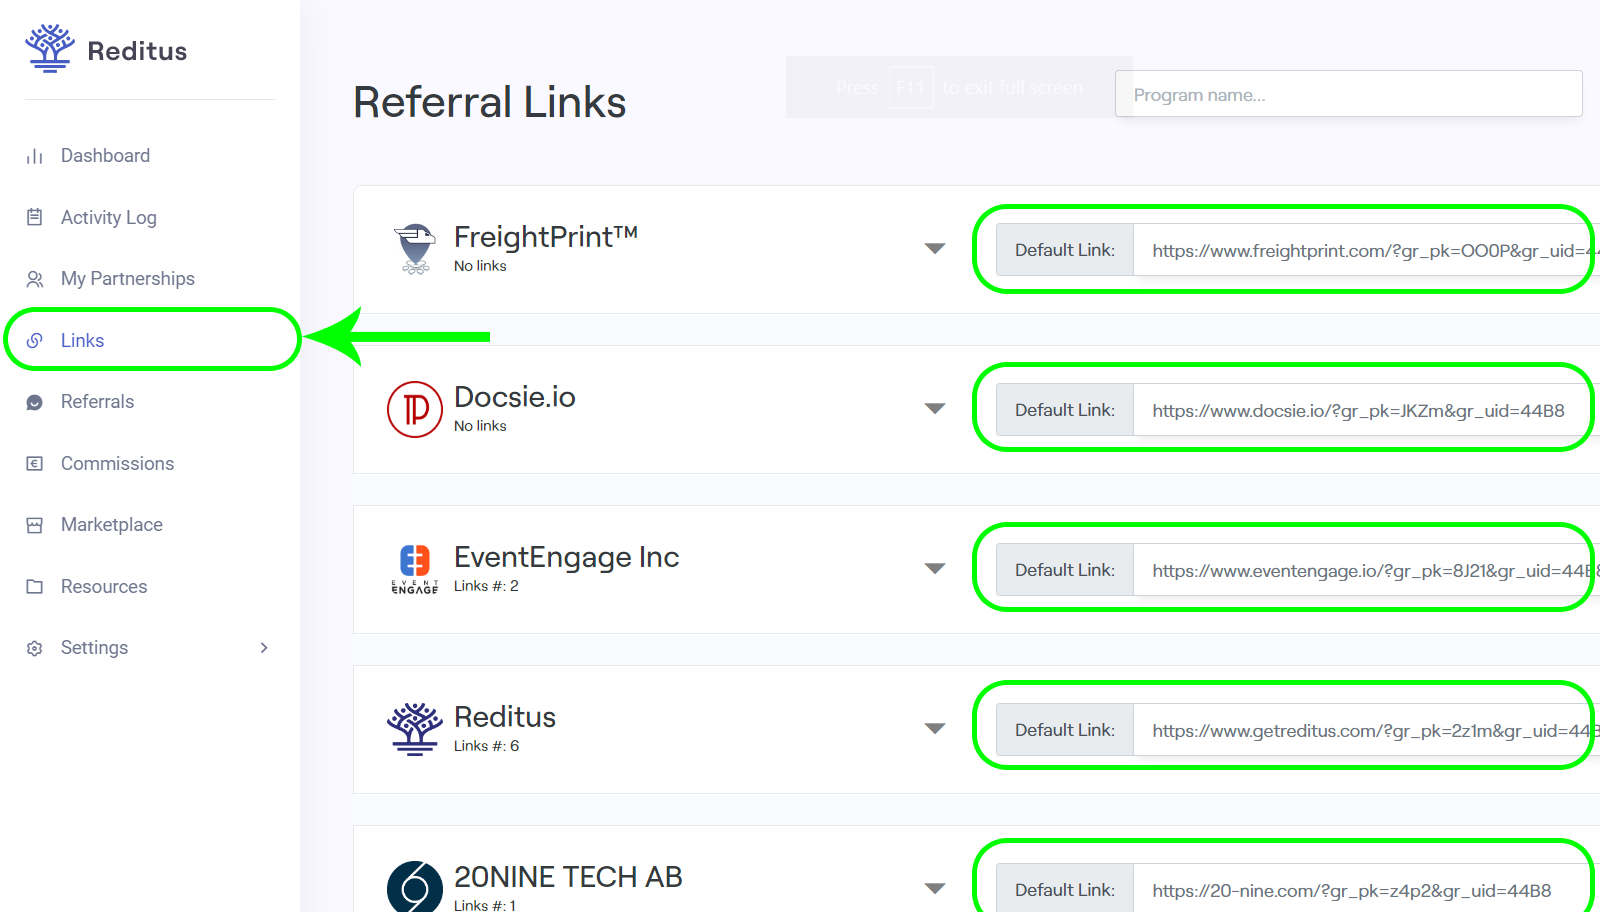Click the Program name search field
Image resolution: width=1600 pixels, height=912 pixels.
point(1348,94)
